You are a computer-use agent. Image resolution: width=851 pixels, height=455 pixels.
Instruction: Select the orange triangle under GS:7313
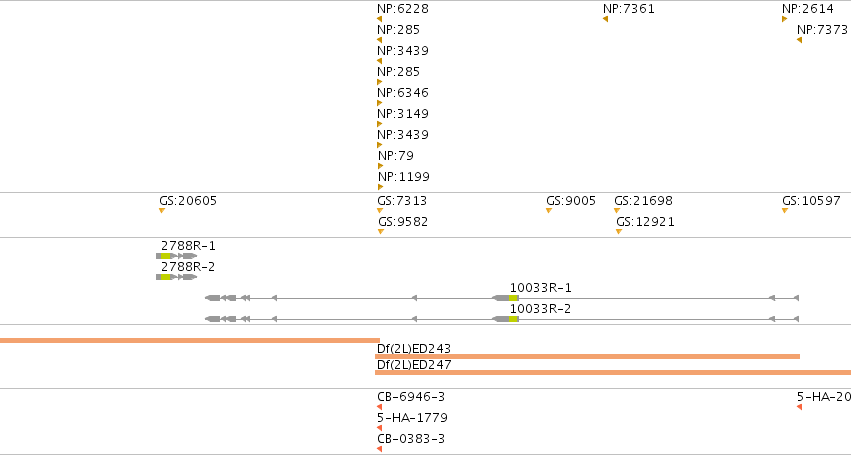point(380,211)
